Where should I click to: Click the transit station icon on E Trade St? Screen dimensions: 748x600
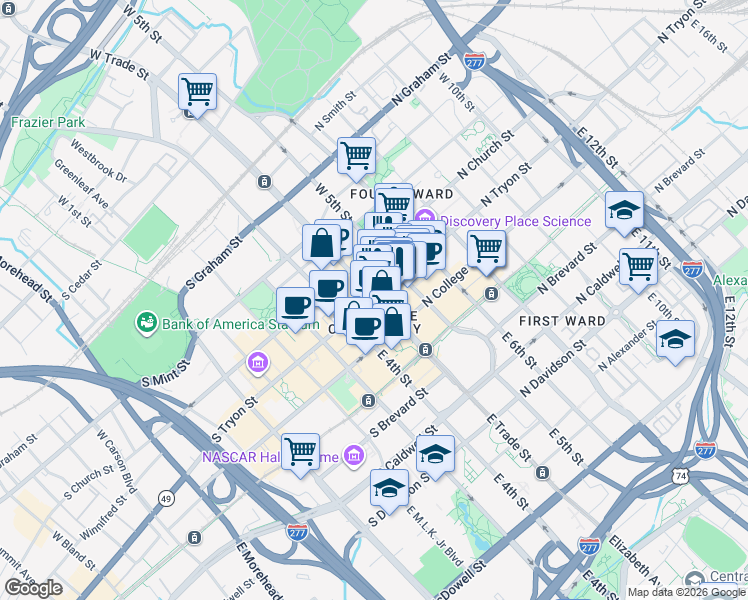(x=542, y=473)
